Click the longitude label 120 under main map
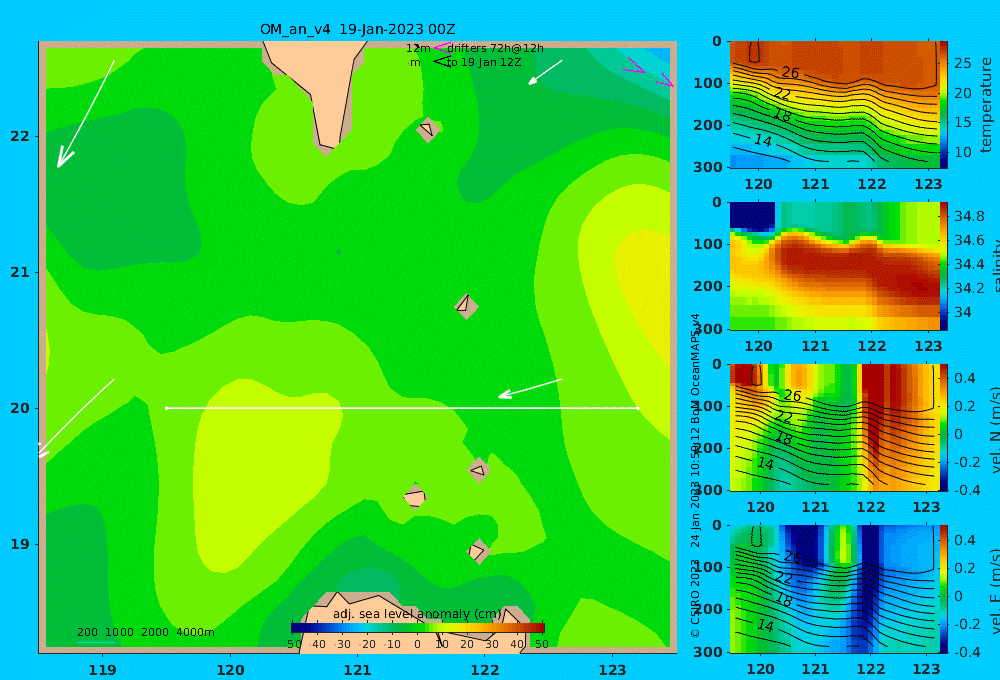The width and height of the screenshot is (1000, 680). click(230, 670)
